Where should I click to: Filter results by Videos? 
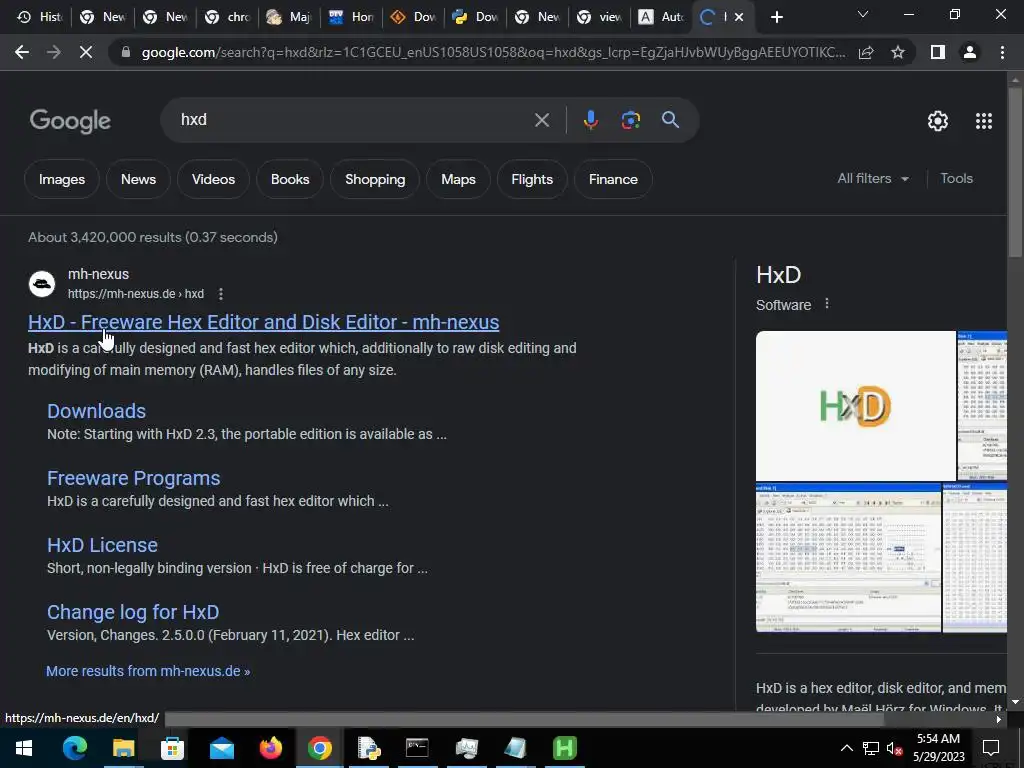click(x=214, y=179)
